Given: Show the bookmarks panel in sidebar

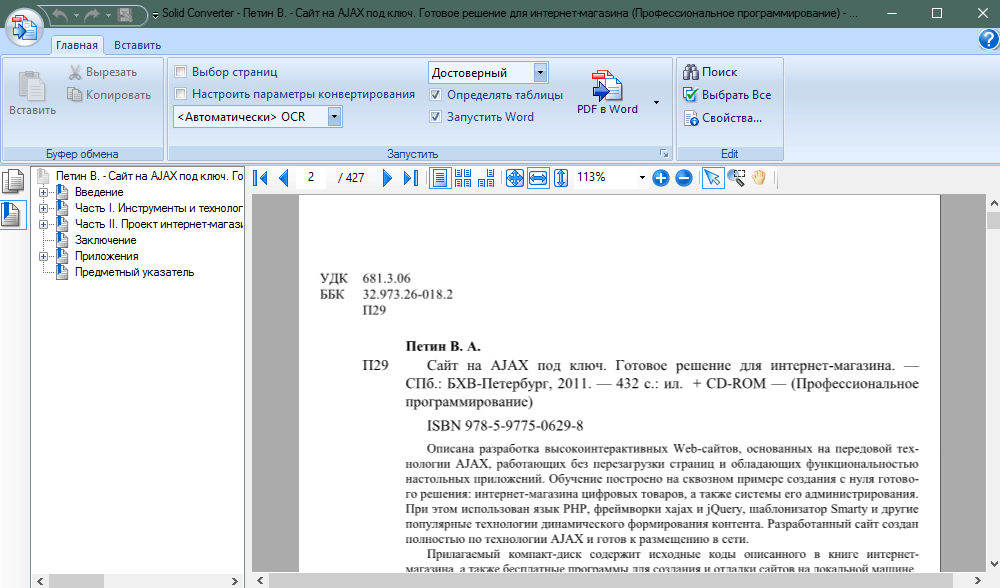Looking at the screenshot, I should [13, 214].
